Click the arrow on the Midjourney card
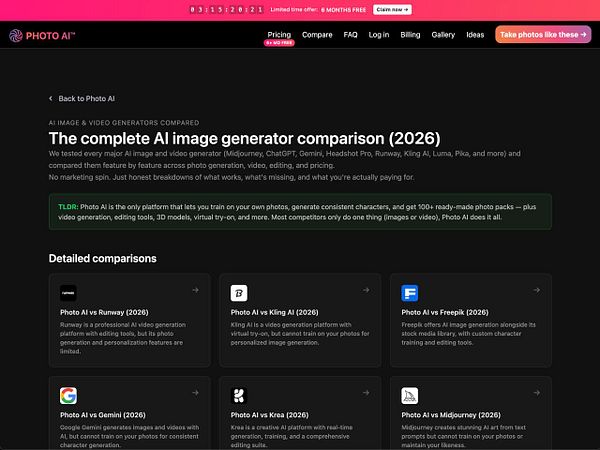 [537, 393]
